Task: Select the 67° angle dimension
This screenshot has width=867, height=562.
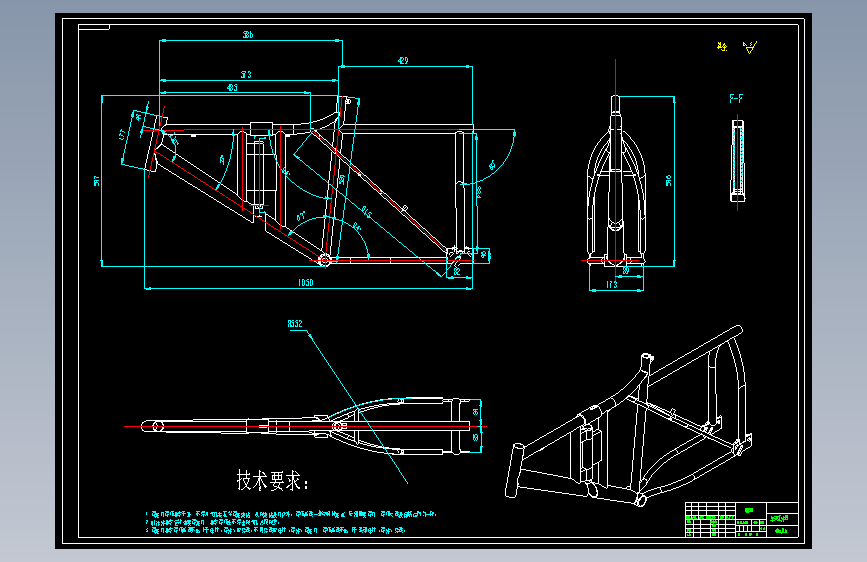Action: coord(301,216)
